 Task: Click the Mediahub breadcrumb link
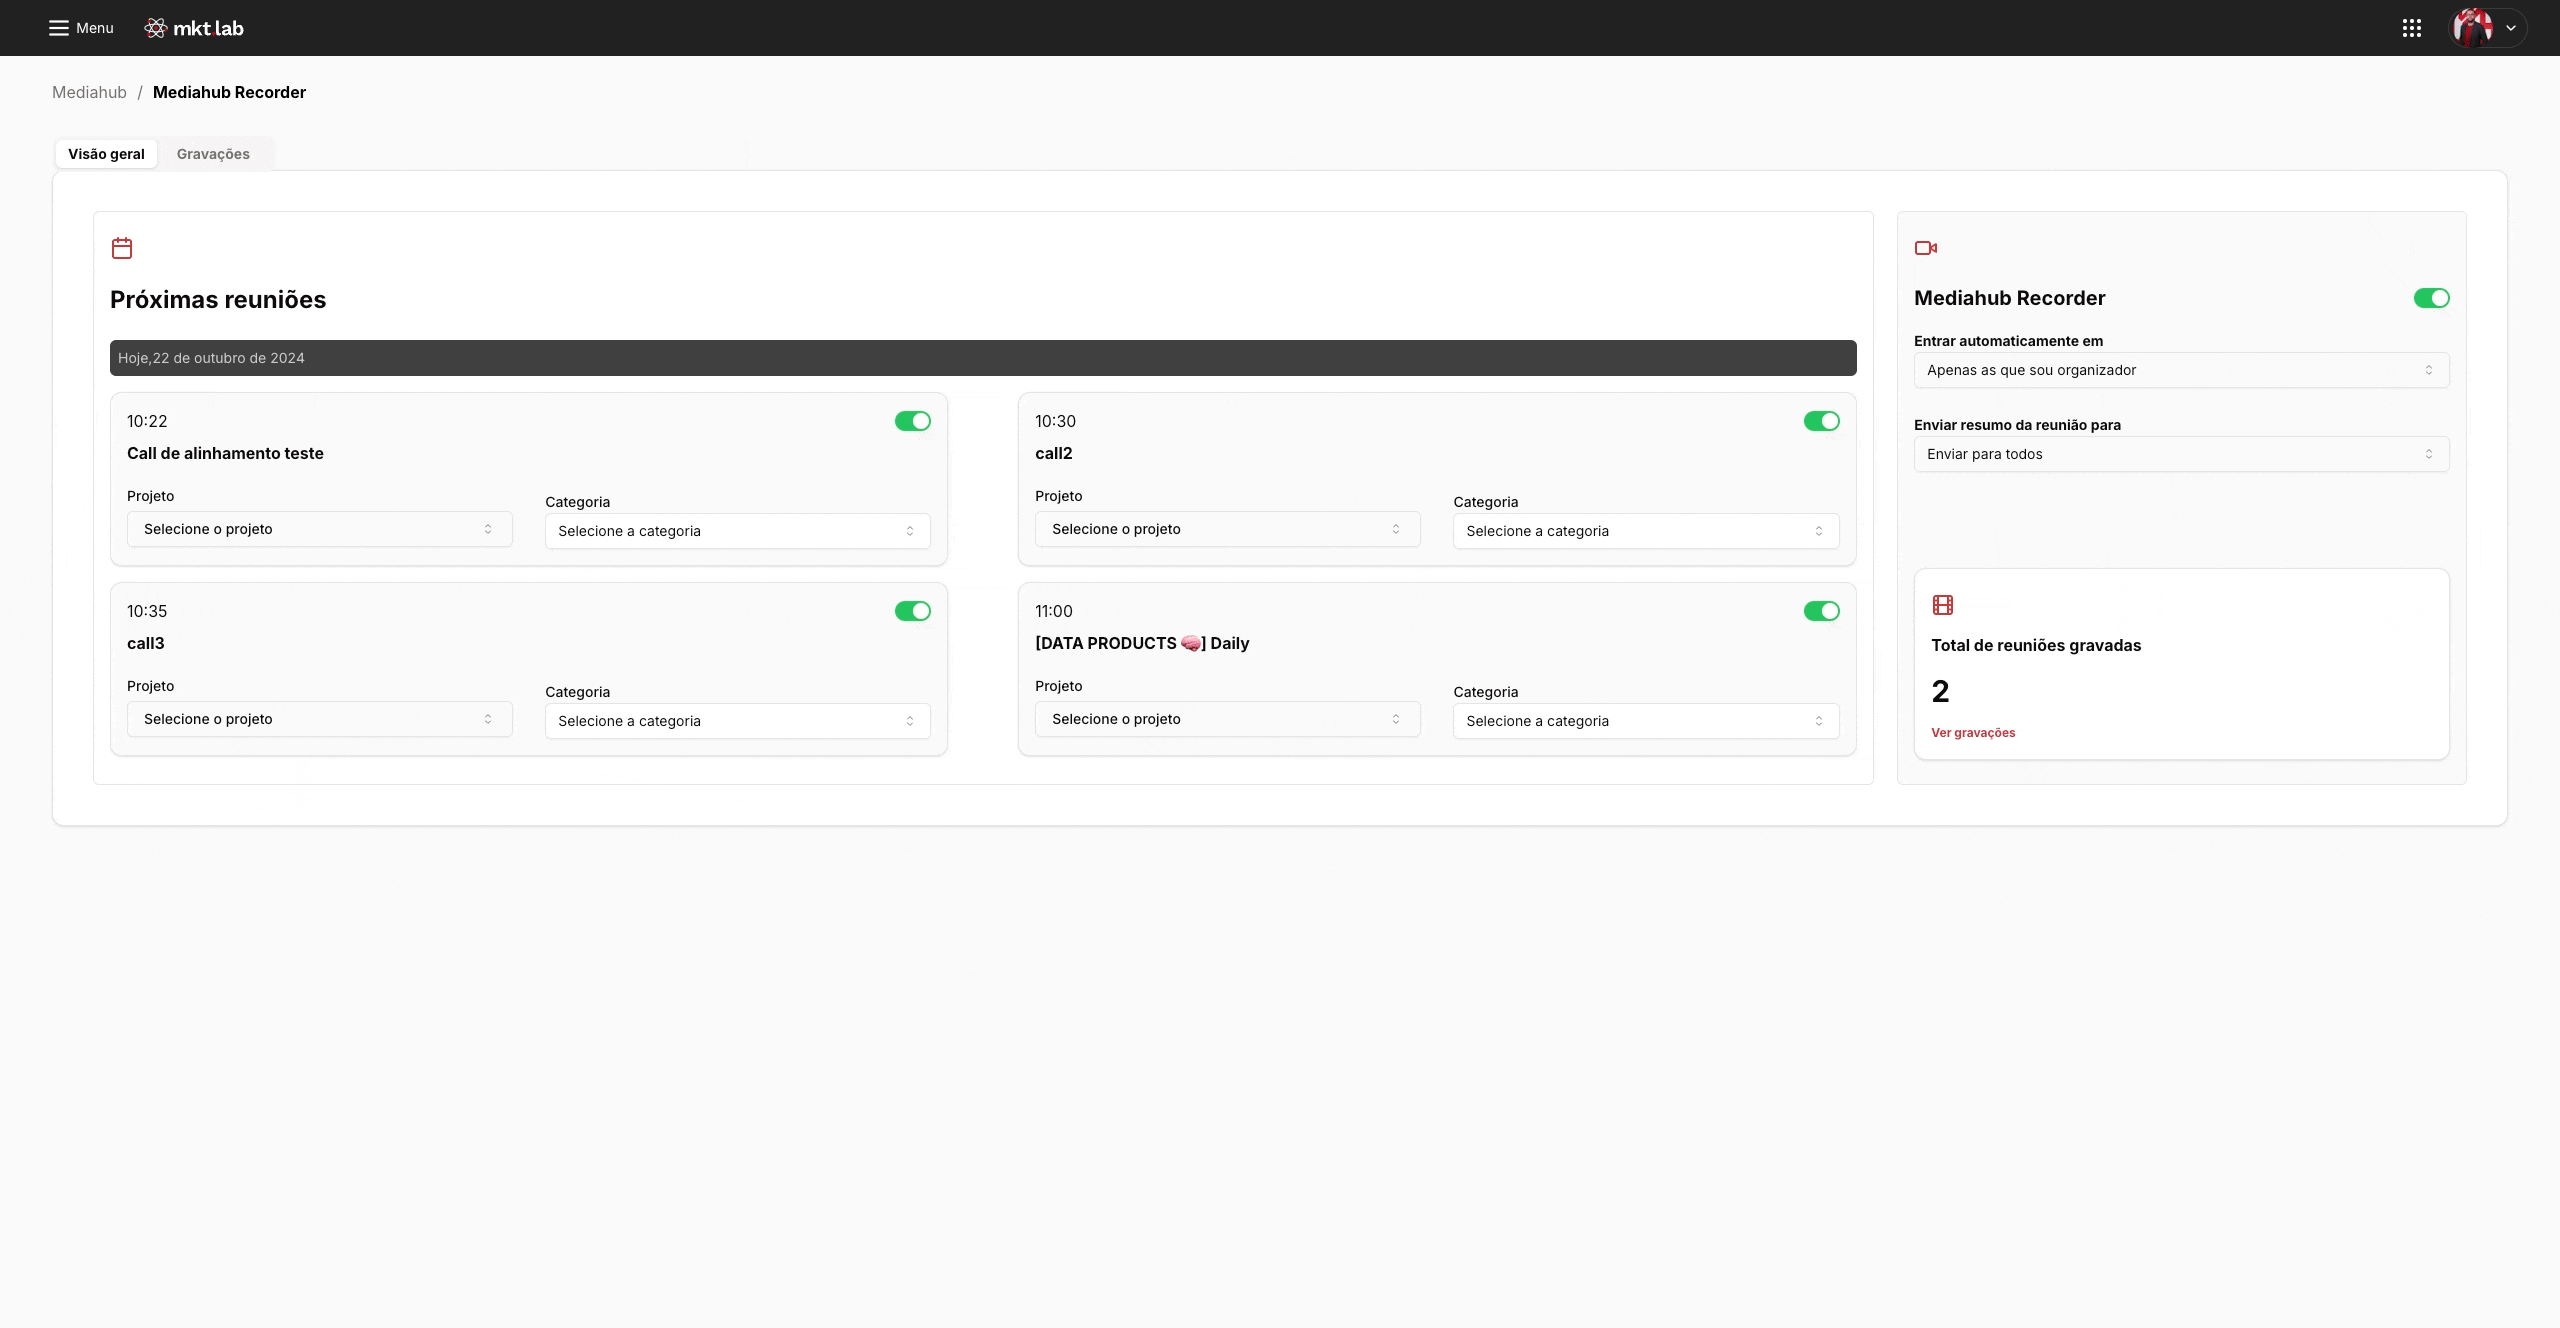[89, 92]
